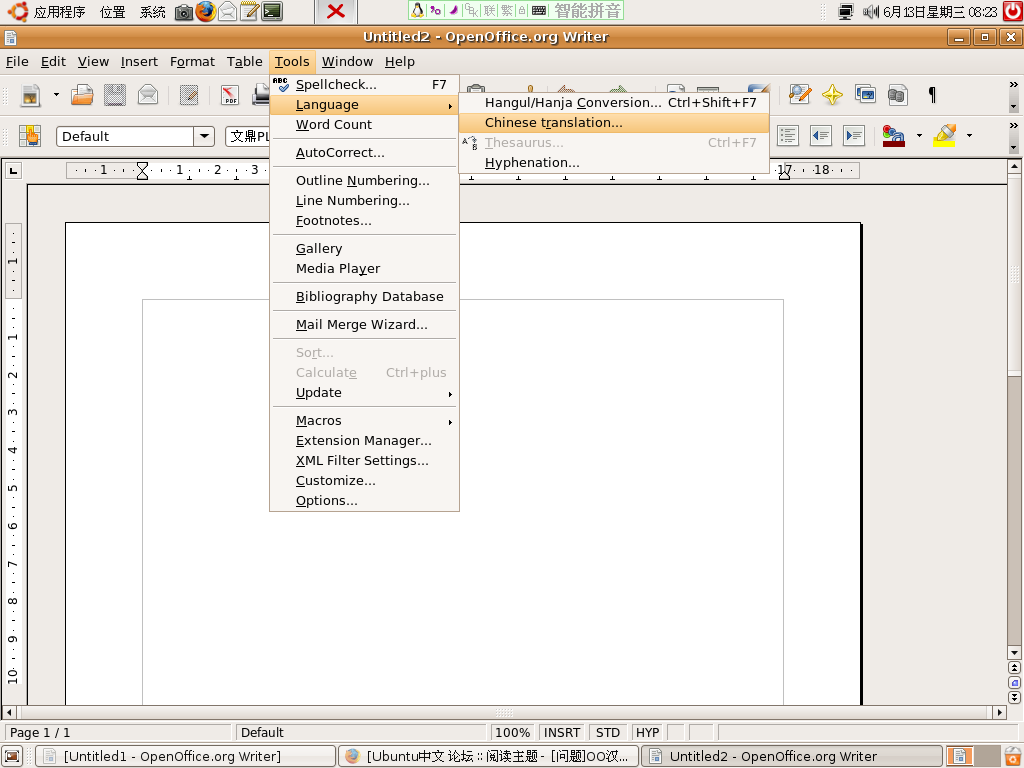The width and height of the screenshot is (1024, 768).
Task: Click the Show Desktop taskbar icon
Action: 12,756
